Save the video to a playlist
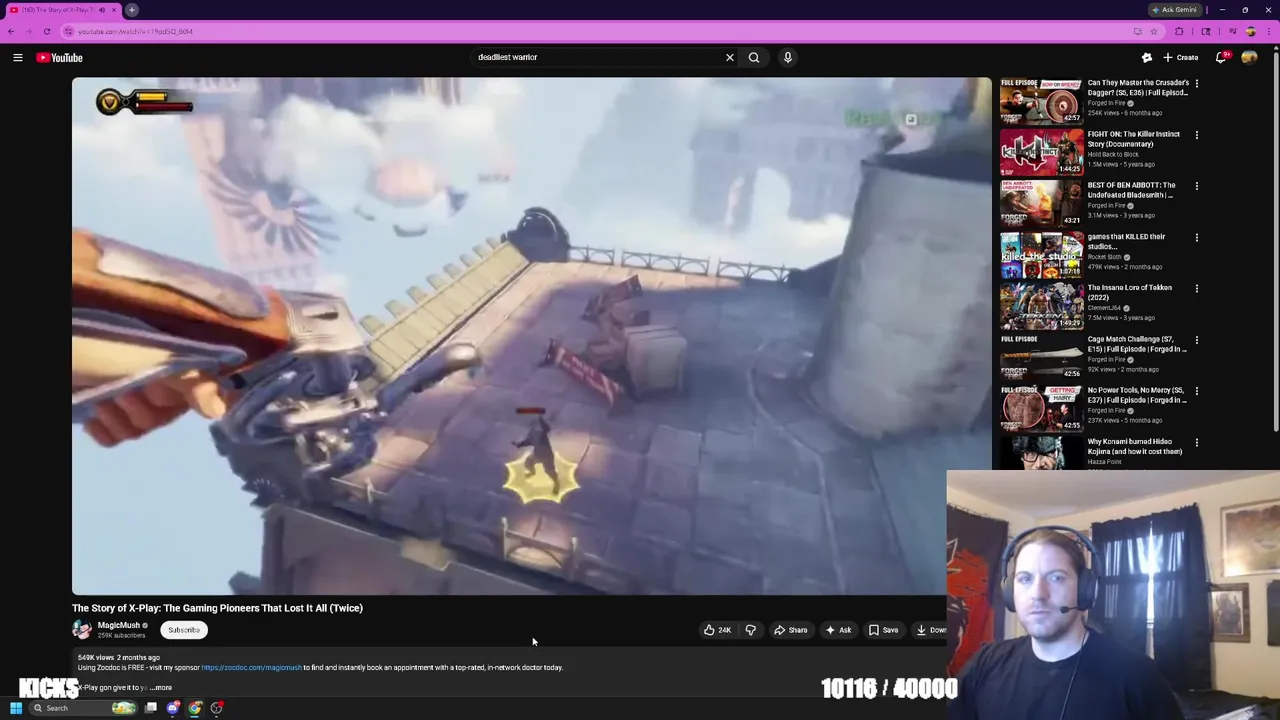 pos(883,630)
